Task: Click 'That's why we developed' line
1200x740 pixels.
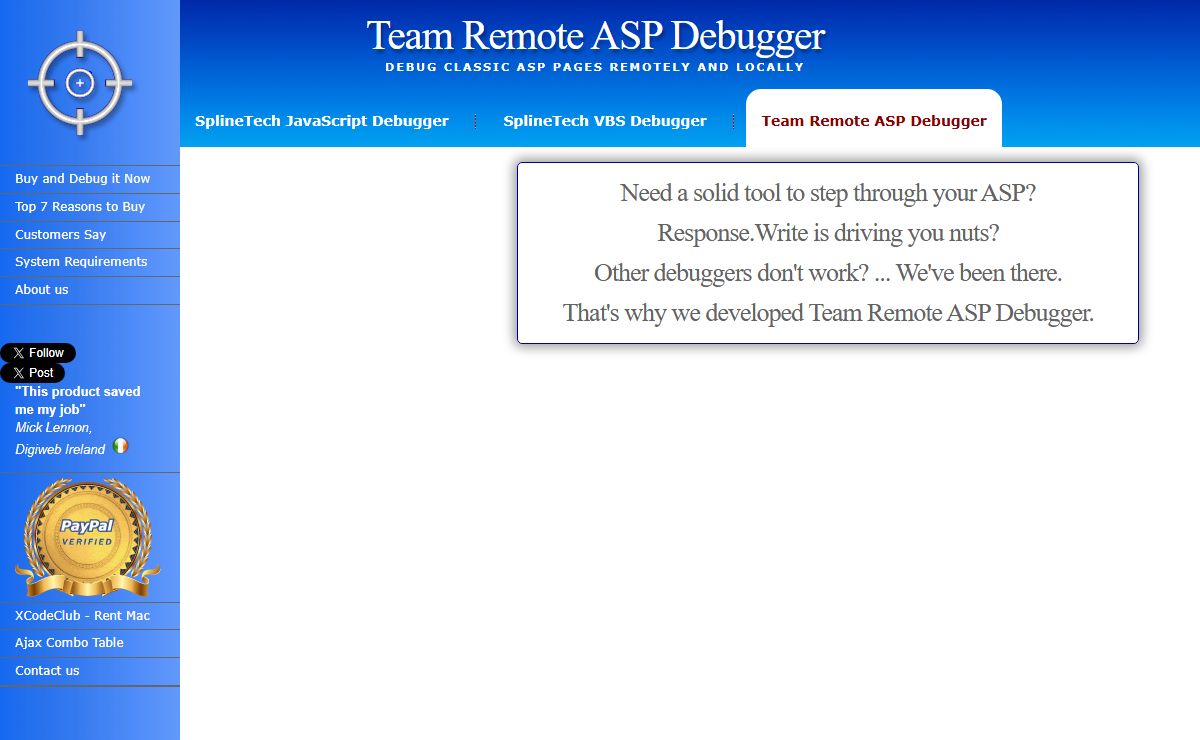Action: (828, 313)
